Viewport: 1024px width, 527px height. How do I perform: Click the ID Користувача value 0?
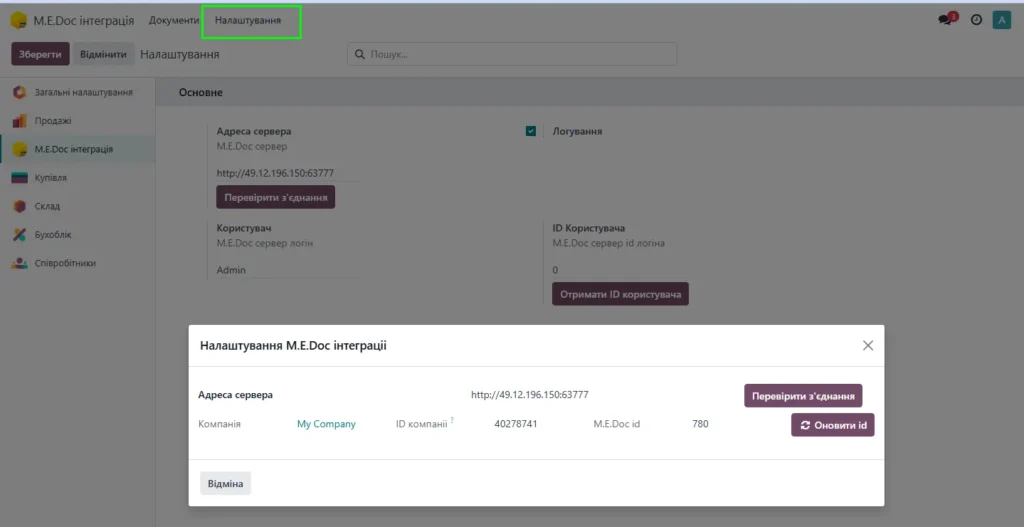[x=555, y=270]
